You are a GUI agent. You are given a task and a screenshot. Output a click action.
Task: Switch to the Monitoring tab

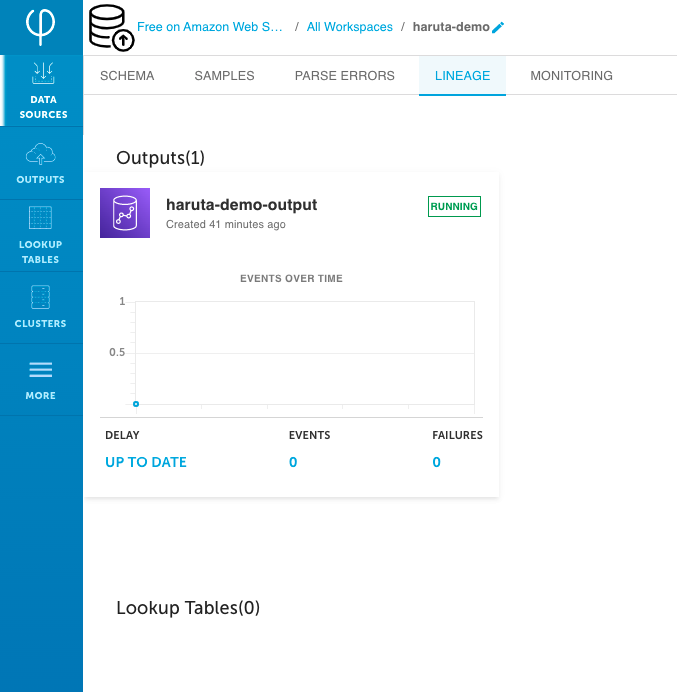point(571,75)
